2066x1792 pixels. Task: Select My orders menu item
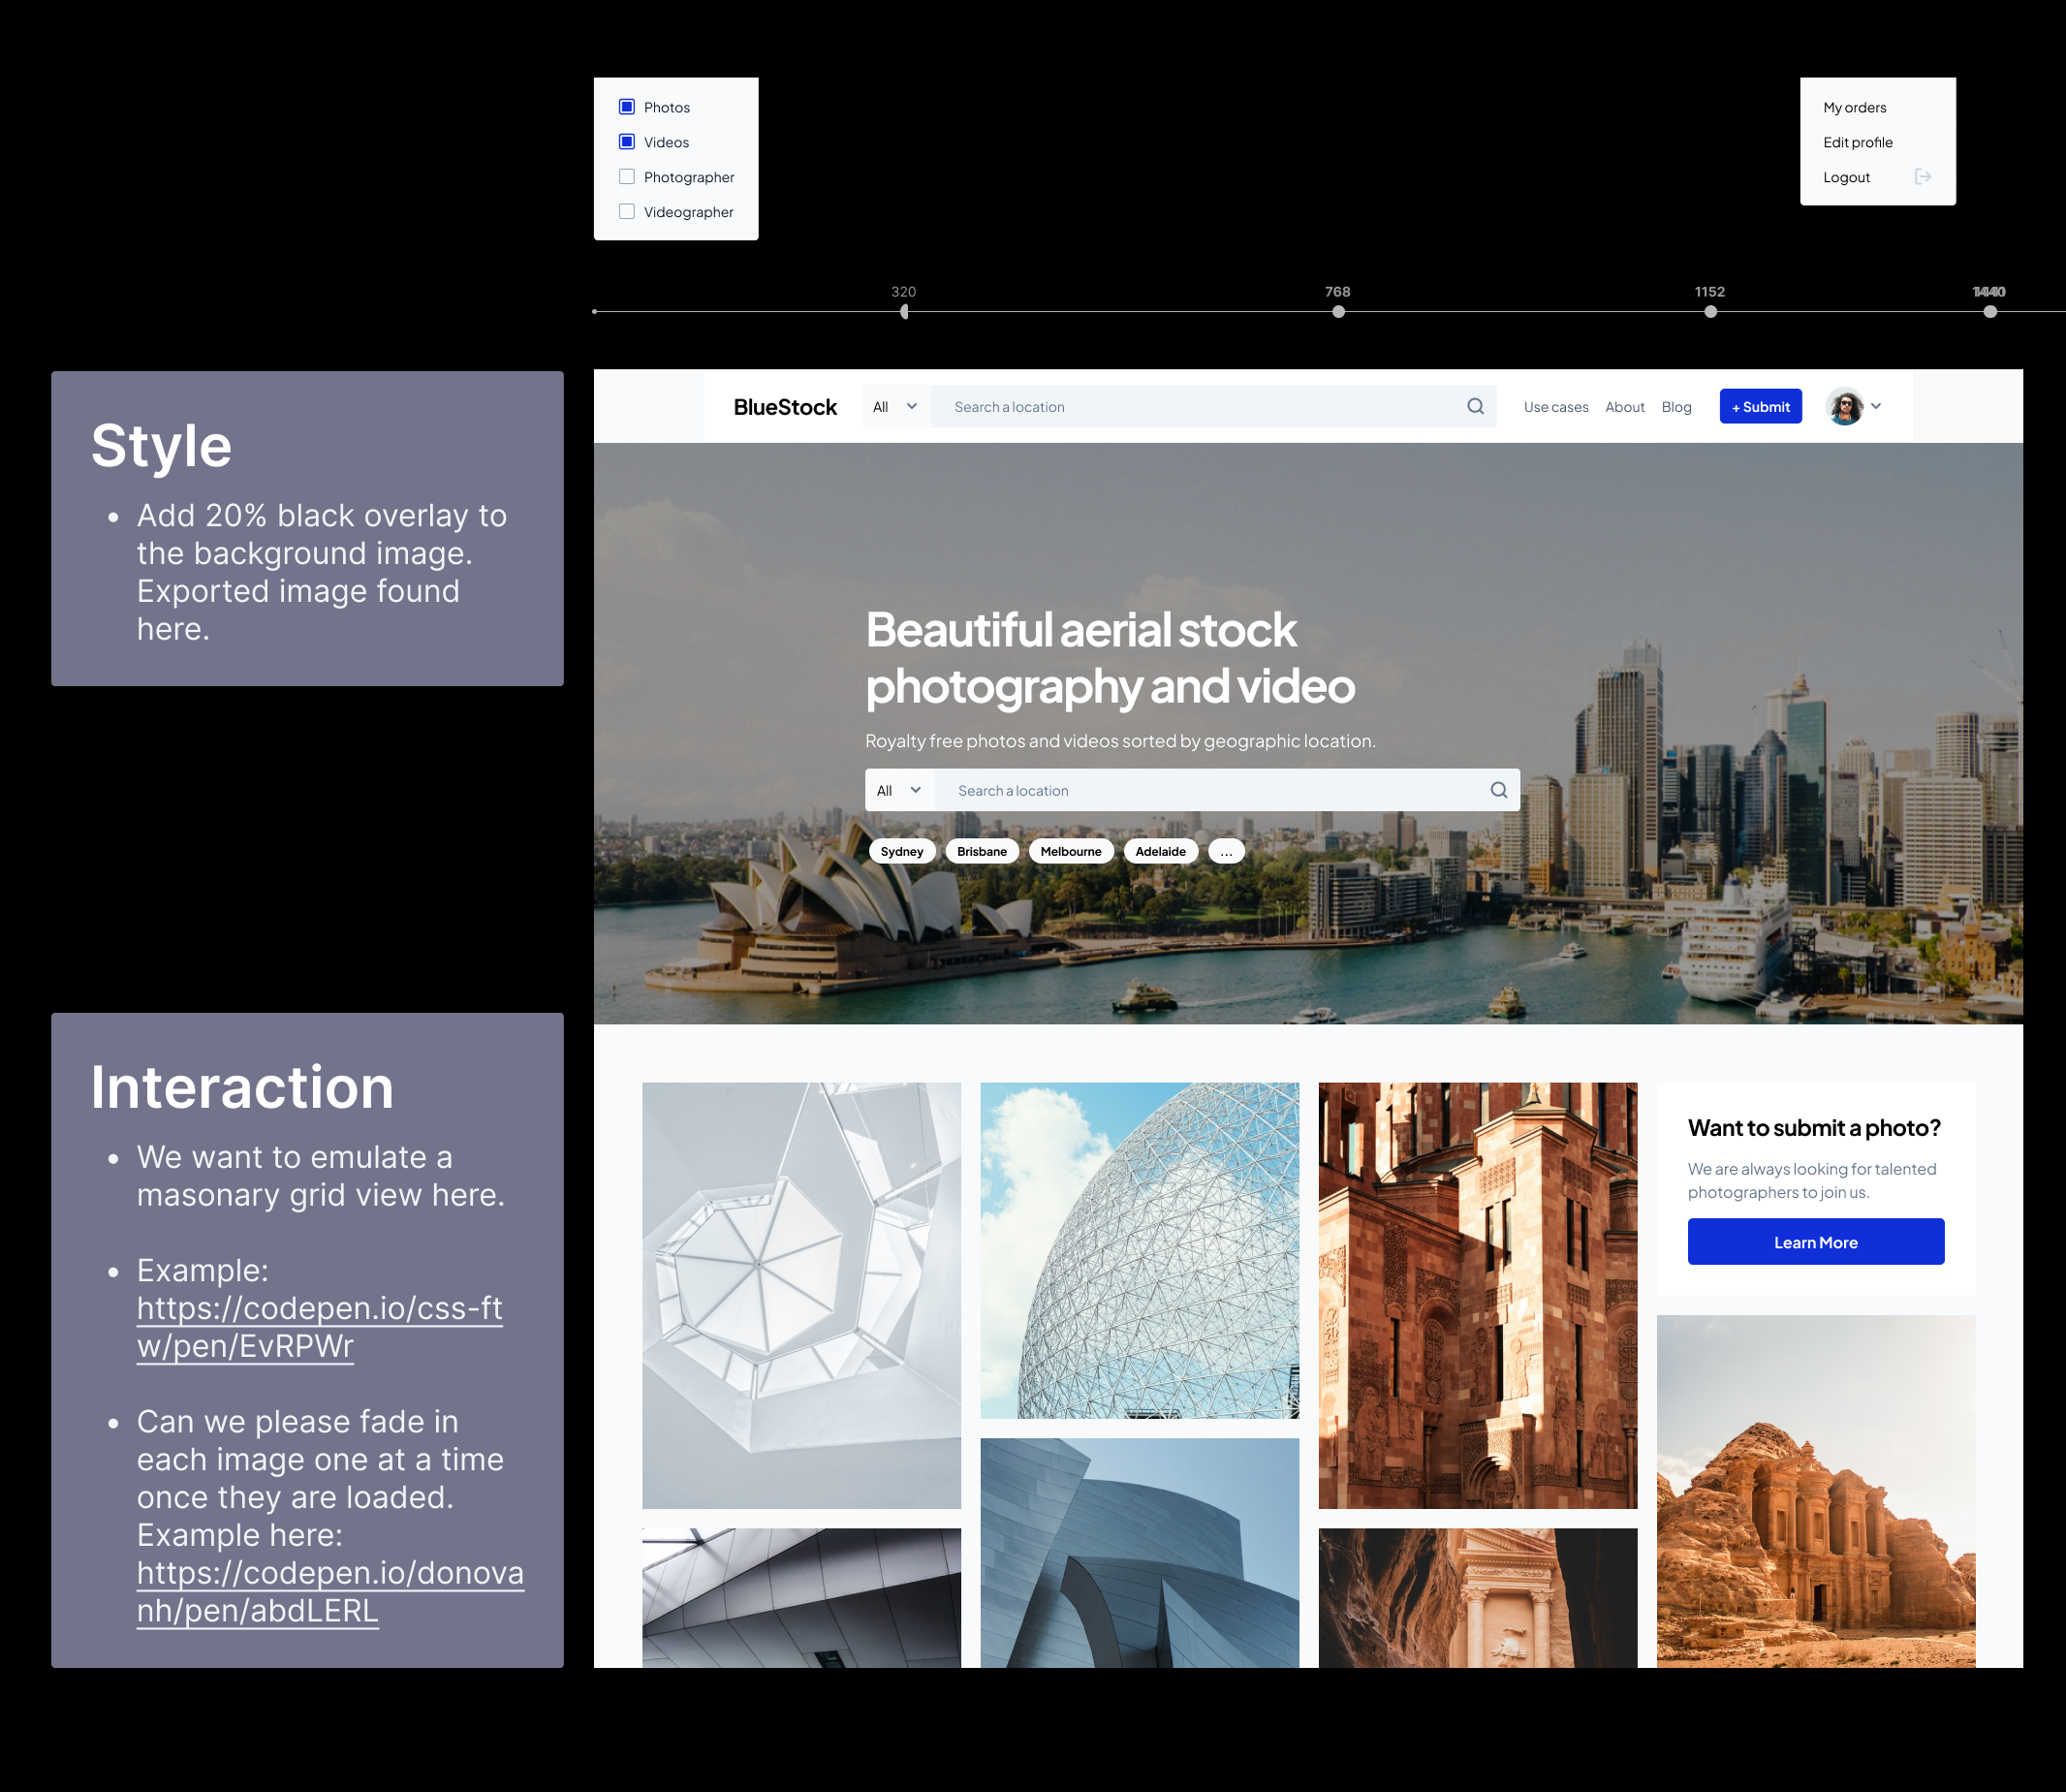coord(1854,107)
